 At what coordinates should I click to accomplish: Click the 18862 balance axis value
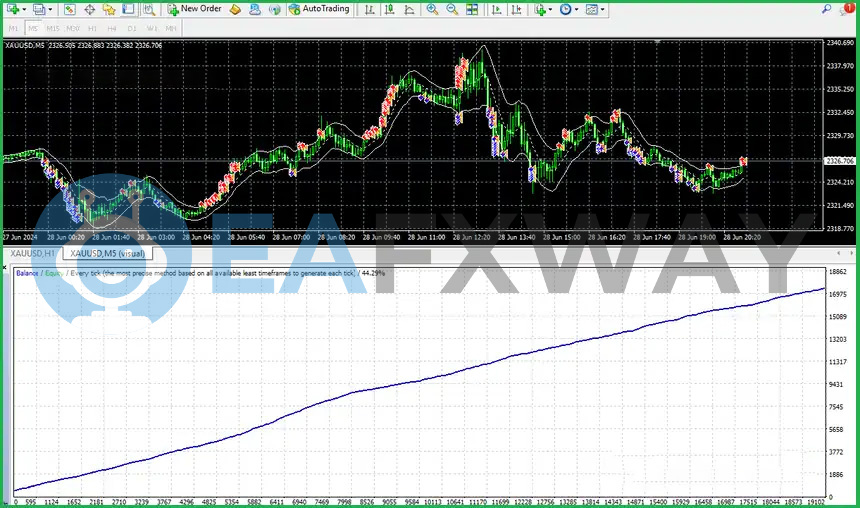click(838, 272)
